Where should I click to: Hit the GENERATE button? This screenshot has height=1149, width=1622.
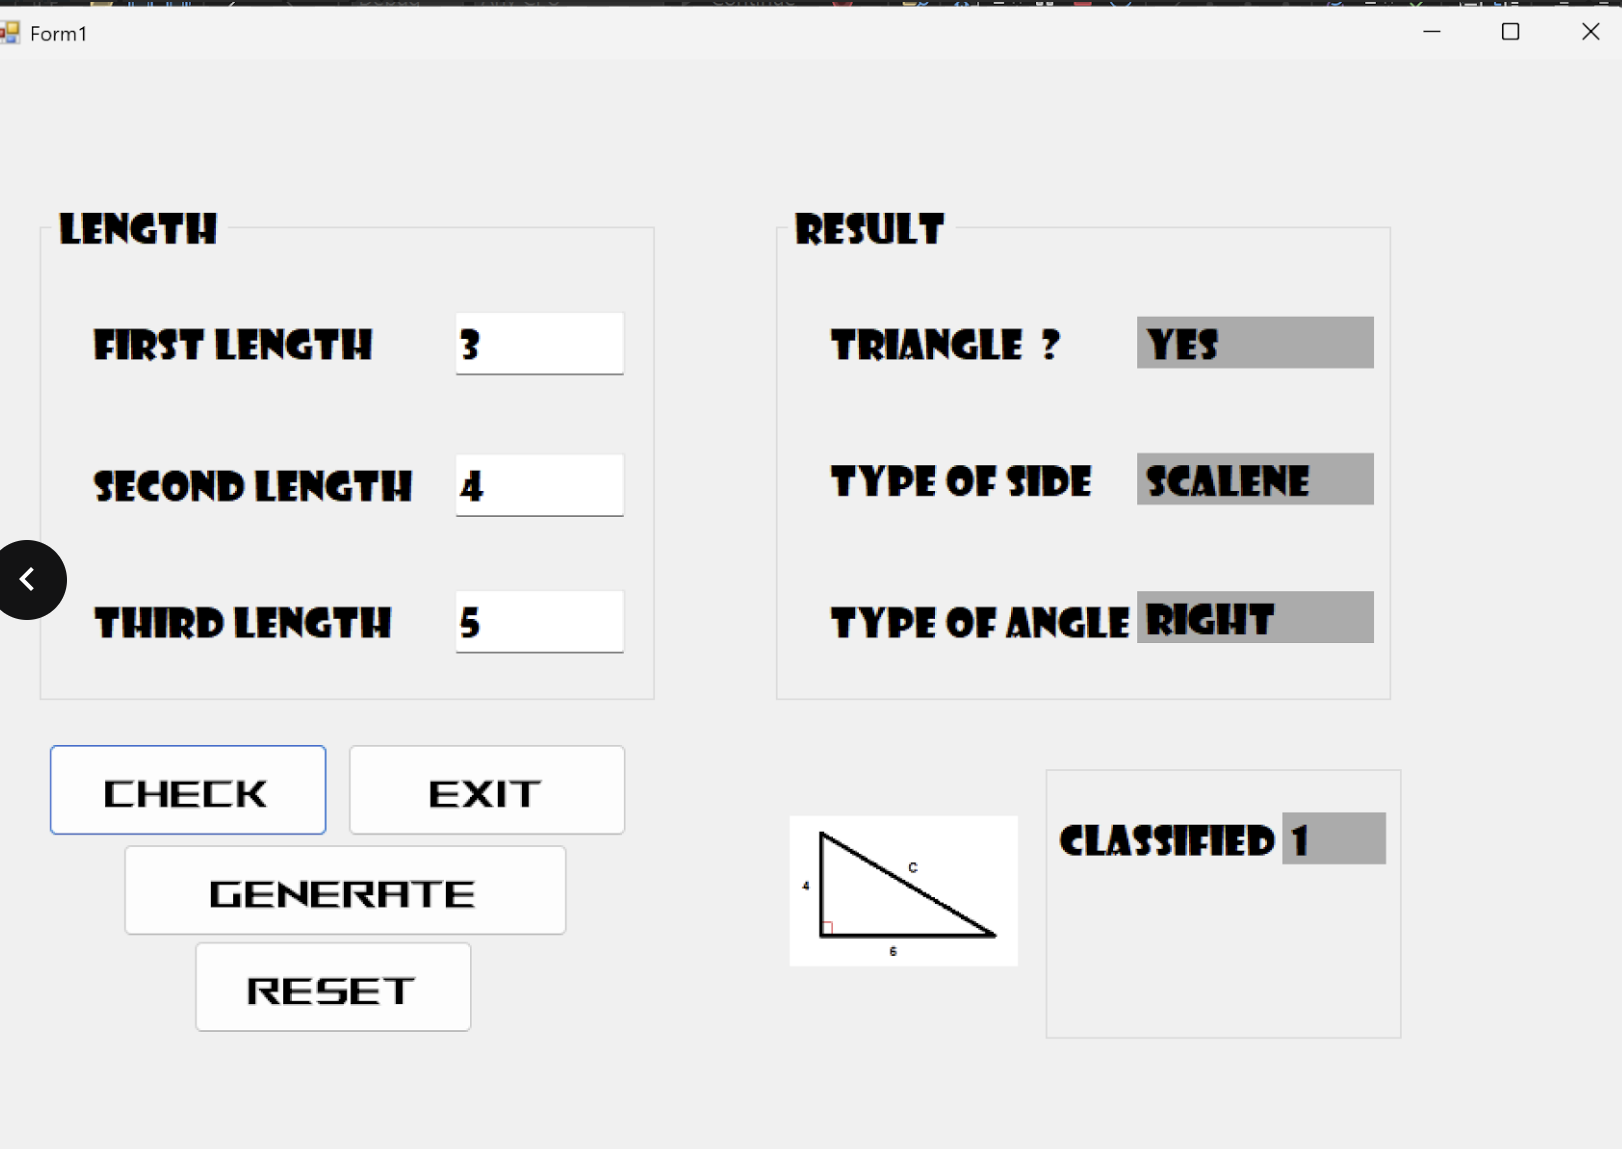pos(345,890)
